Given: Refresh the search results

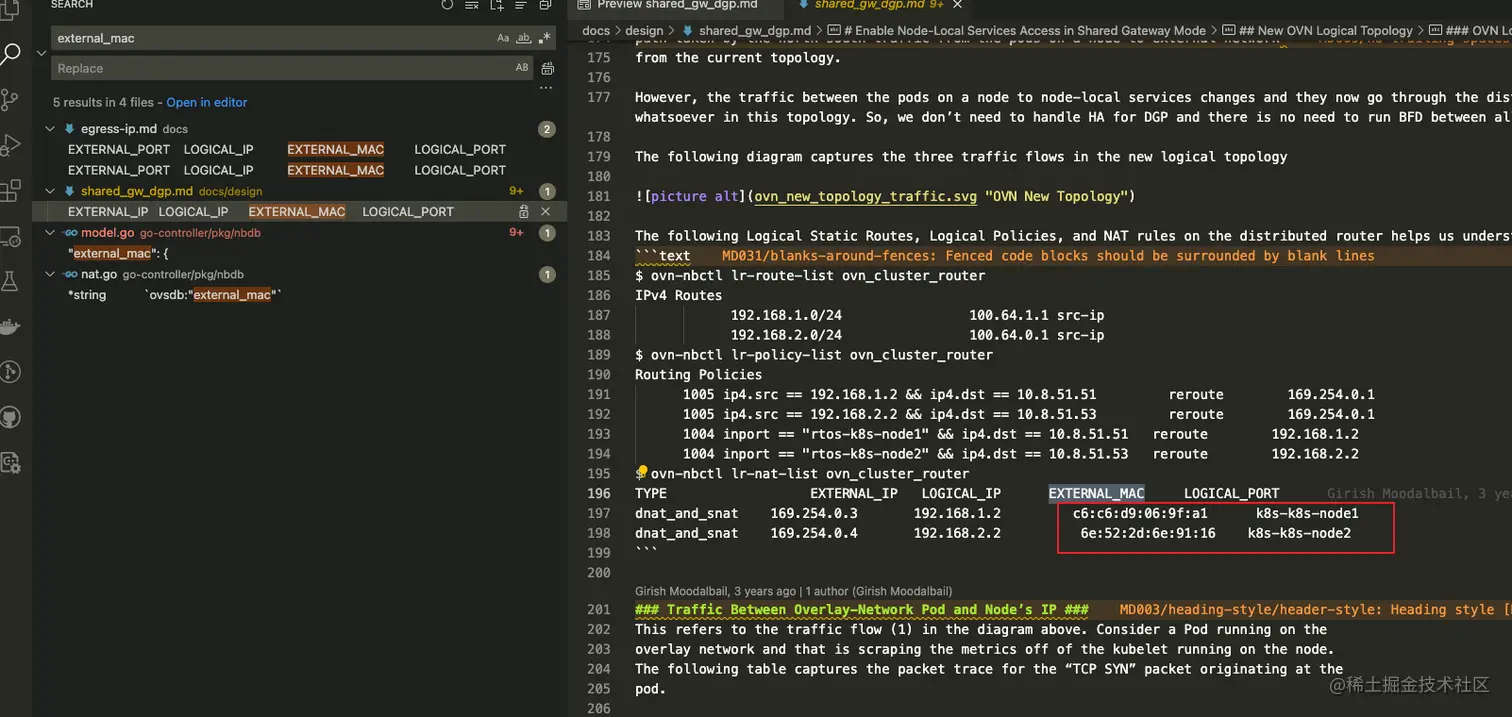Looking at the screenshot, I should [447, 5].
